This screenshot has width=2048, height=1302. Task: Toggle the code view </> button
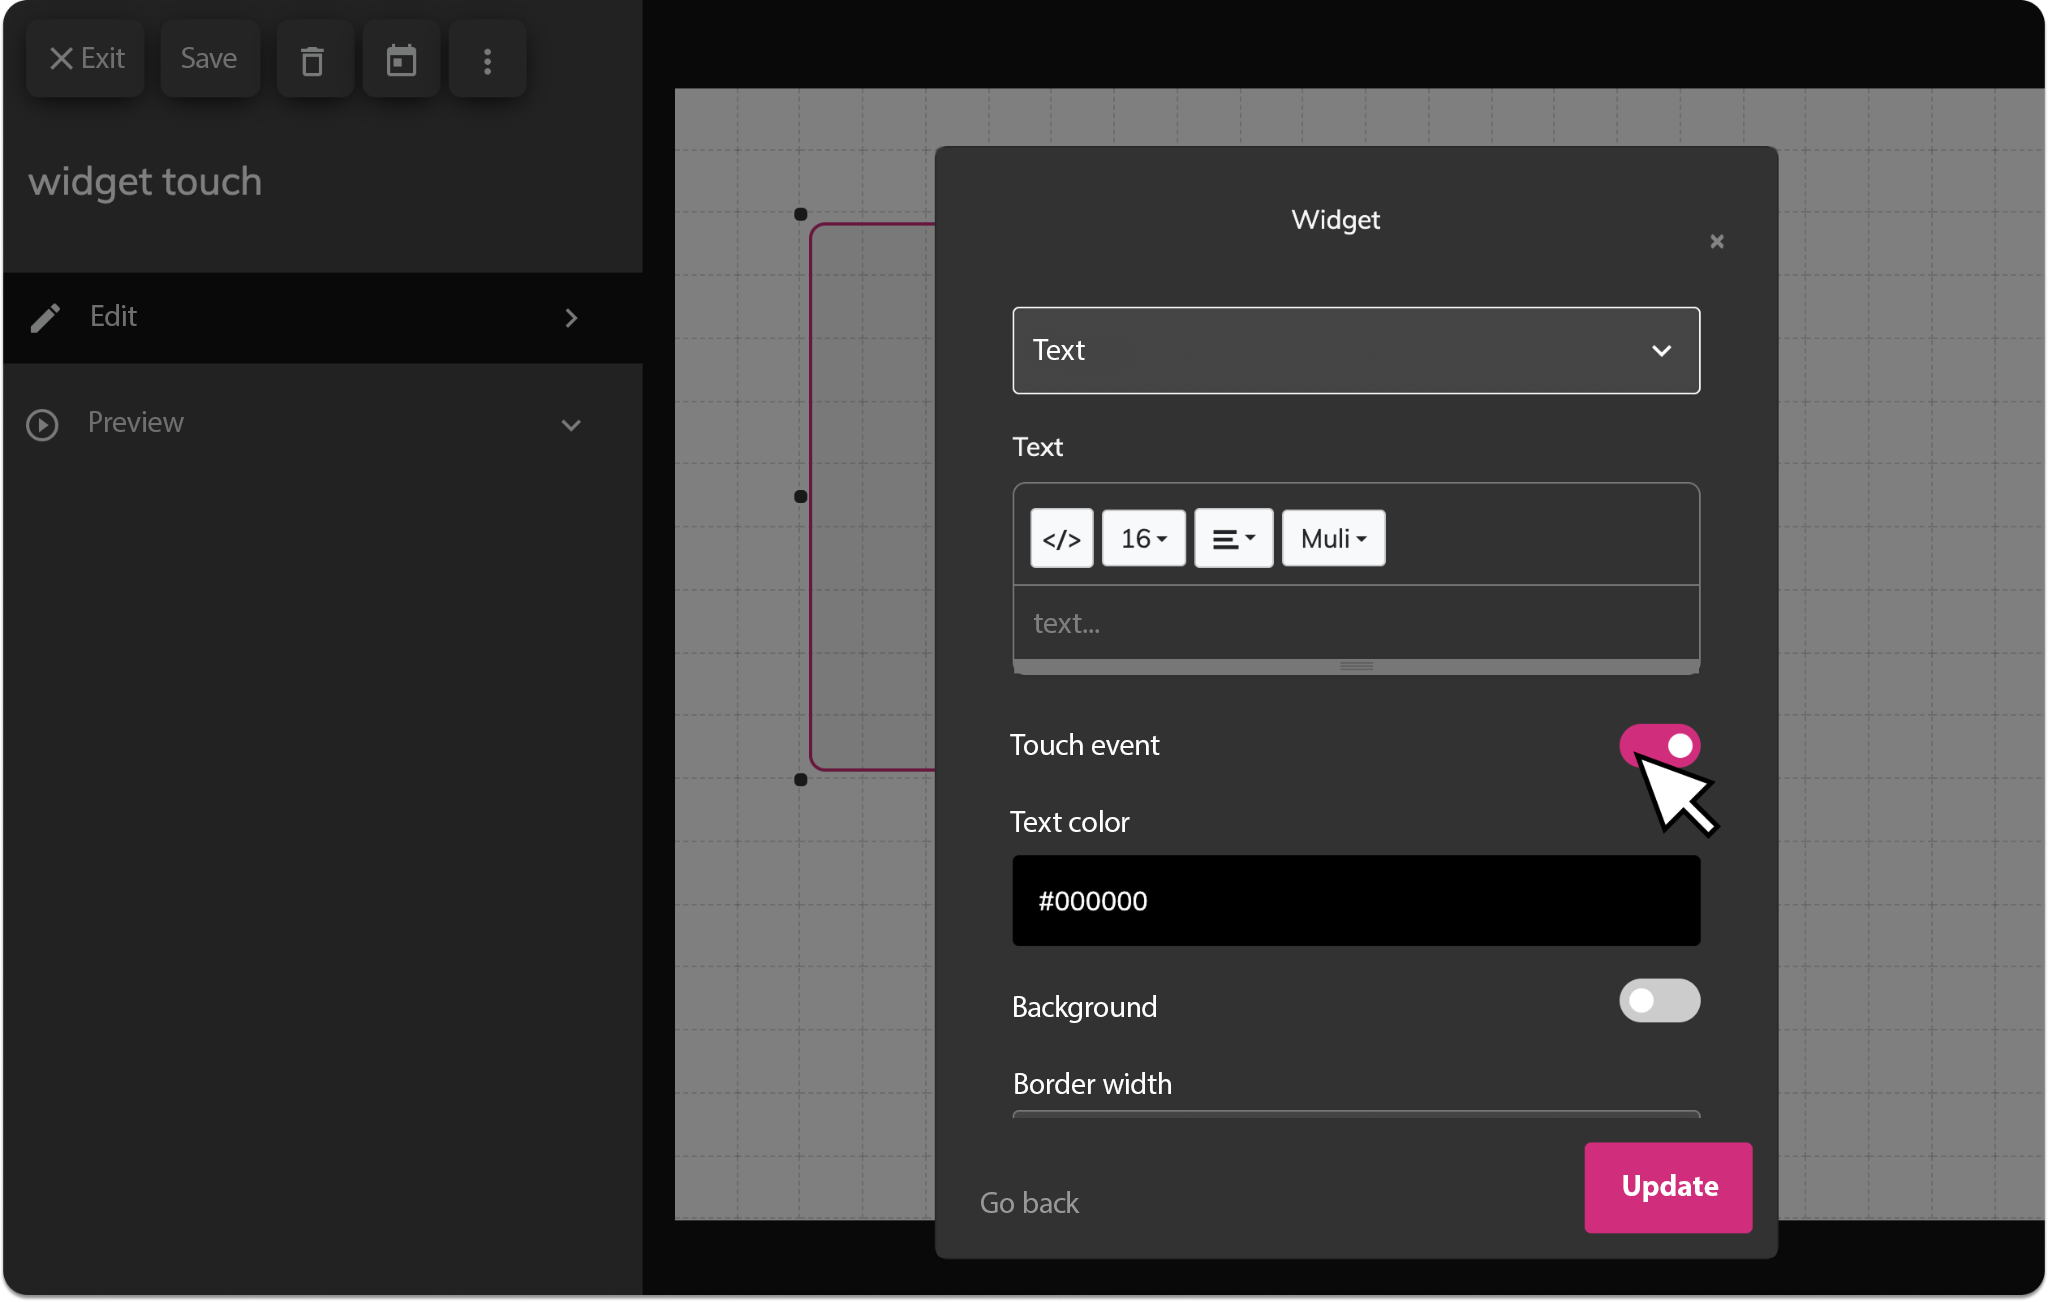pyautogui.click(x=1061, y=539)
